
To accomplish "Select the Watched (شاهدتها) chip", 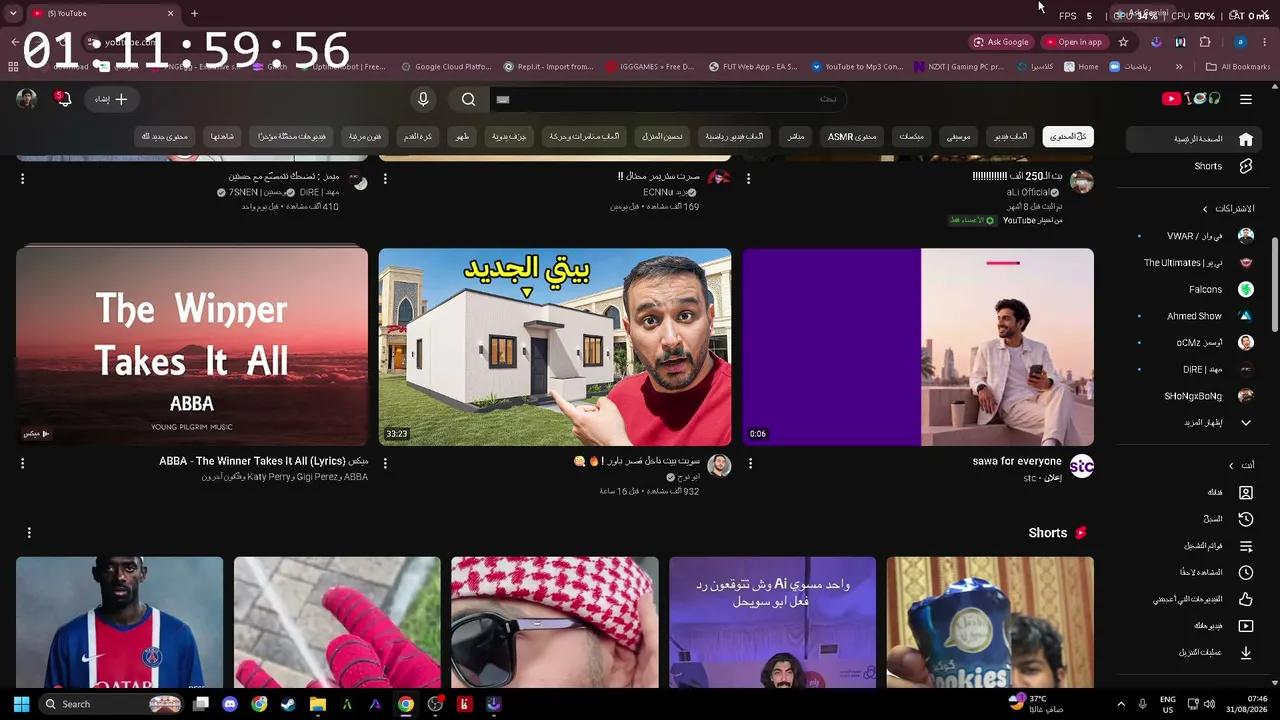I will click(222, 136).
